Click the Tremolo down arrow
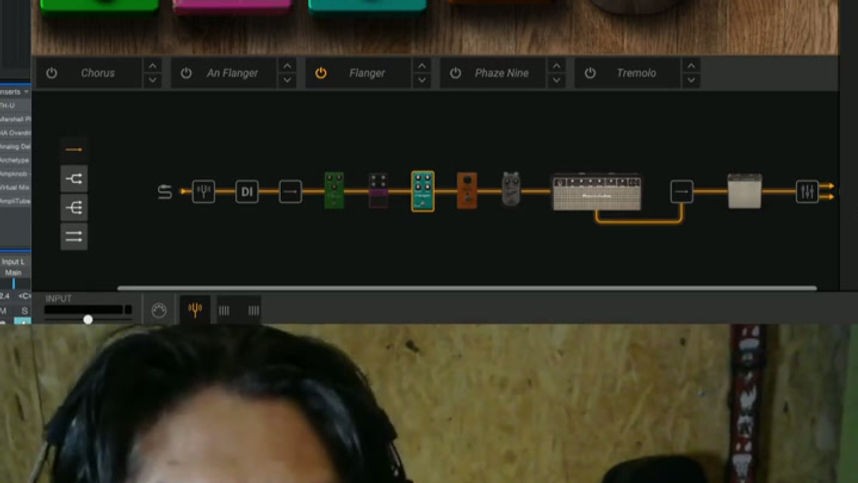 coord(691,80)
